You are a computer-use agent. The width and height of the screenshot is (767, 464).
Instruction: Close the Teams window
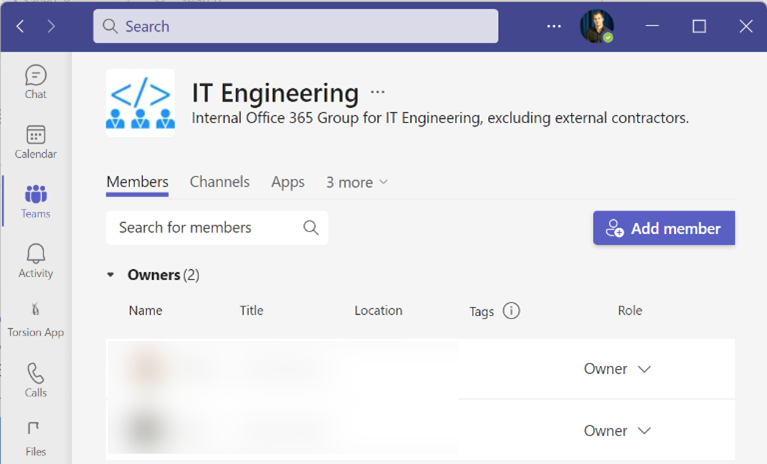[x=745, y=26]
